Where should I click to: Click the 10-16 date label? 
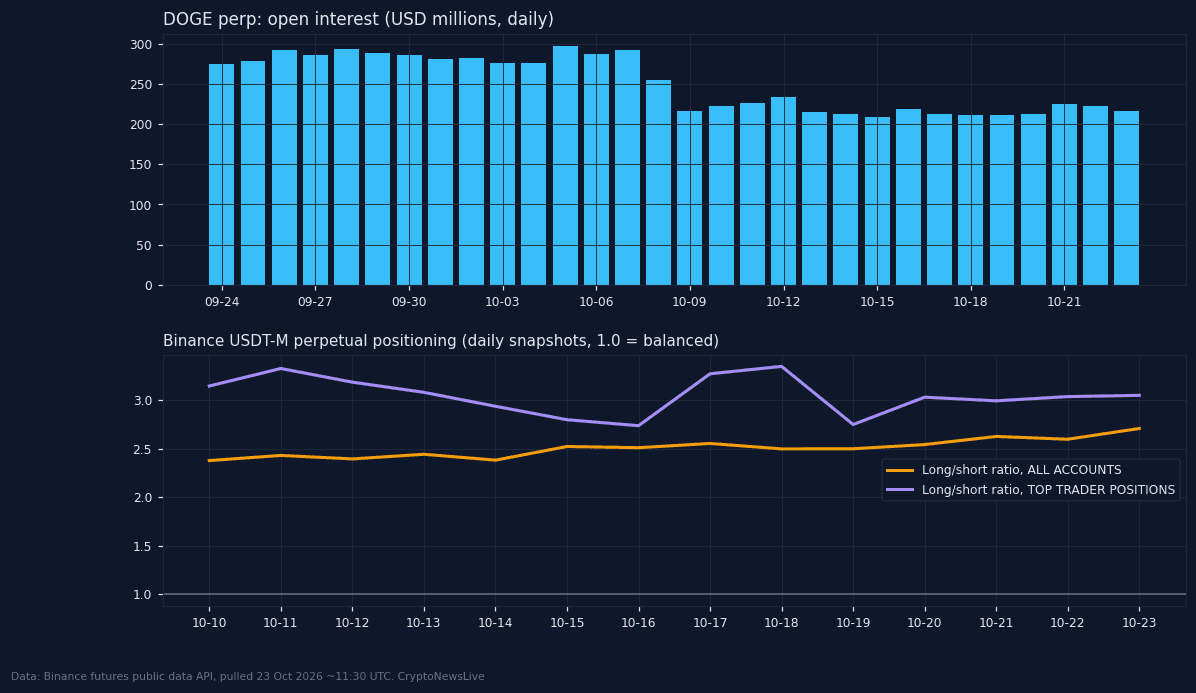click(x=638, y=623)
